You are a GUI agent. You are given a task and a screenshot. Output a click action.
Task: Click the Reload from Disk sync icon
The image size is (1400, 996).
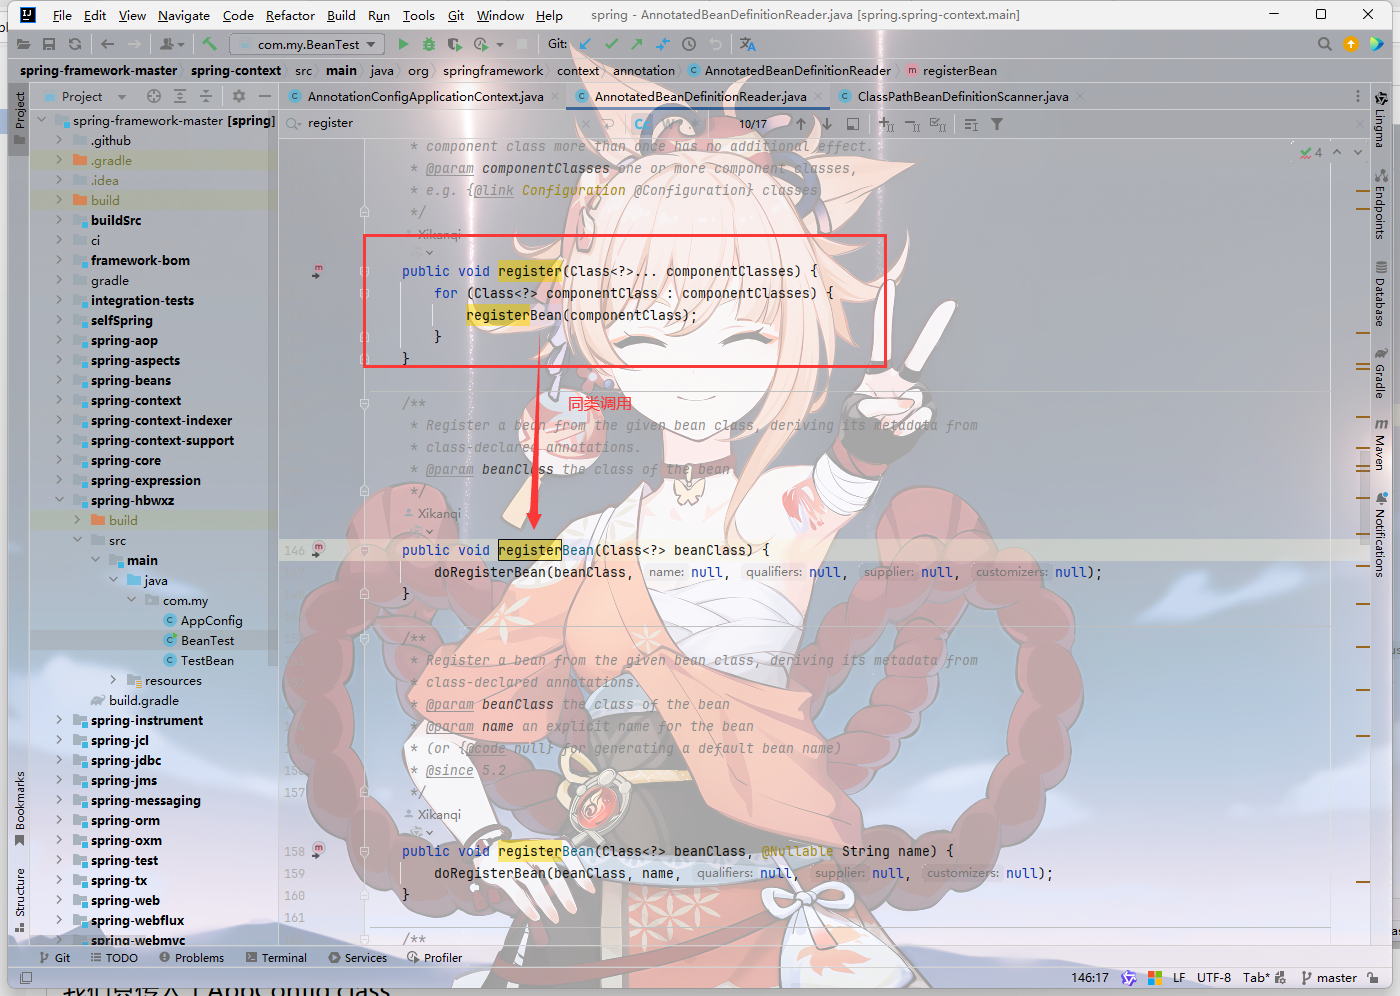tap(75, 44)
